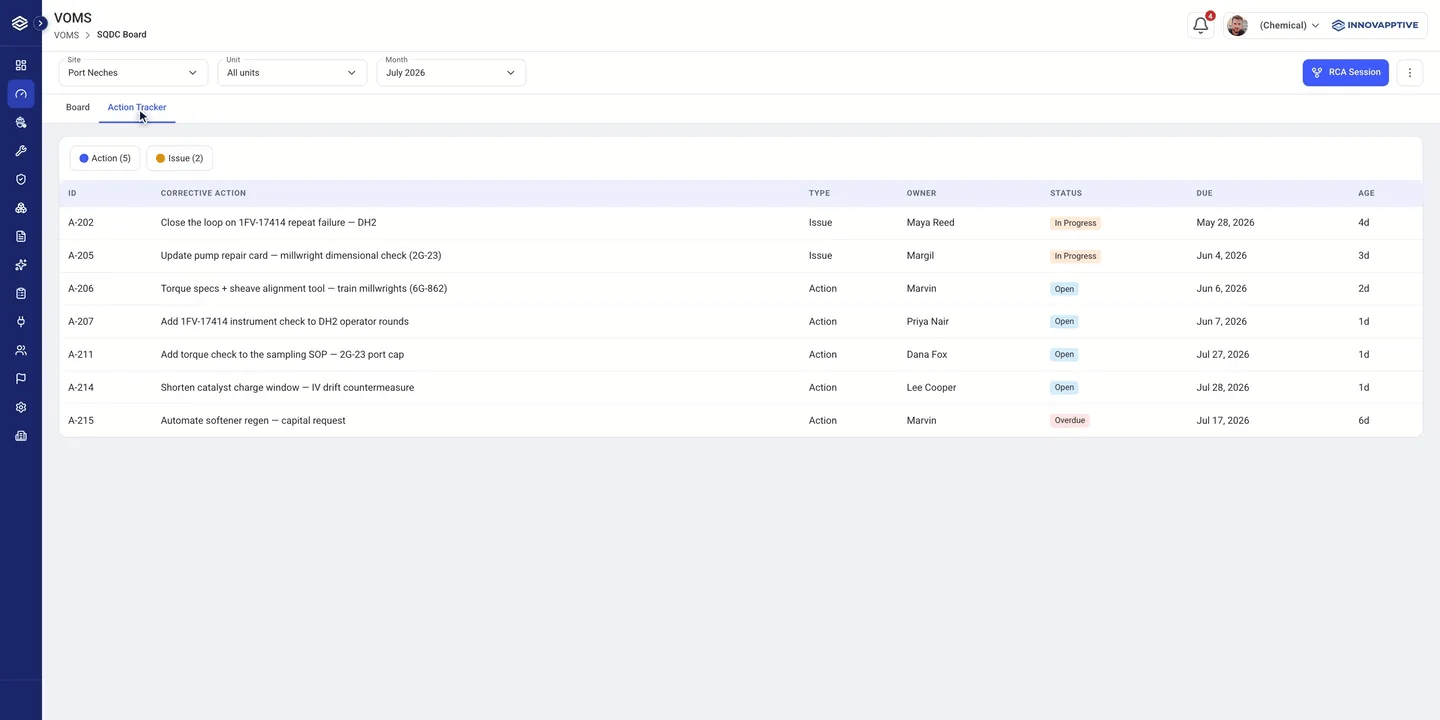Click the Overdue status badge
The height and width of the screenshot is (720, 1440).
(x=1069, y=421)
